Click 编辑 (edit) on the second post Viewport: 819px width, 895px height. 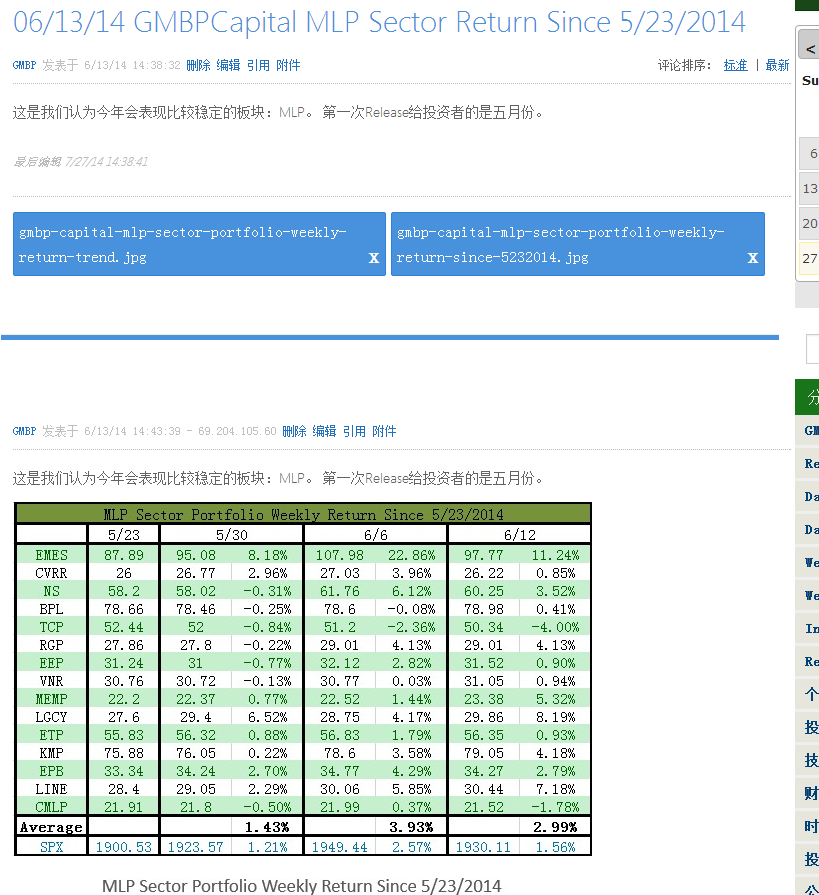324,431
